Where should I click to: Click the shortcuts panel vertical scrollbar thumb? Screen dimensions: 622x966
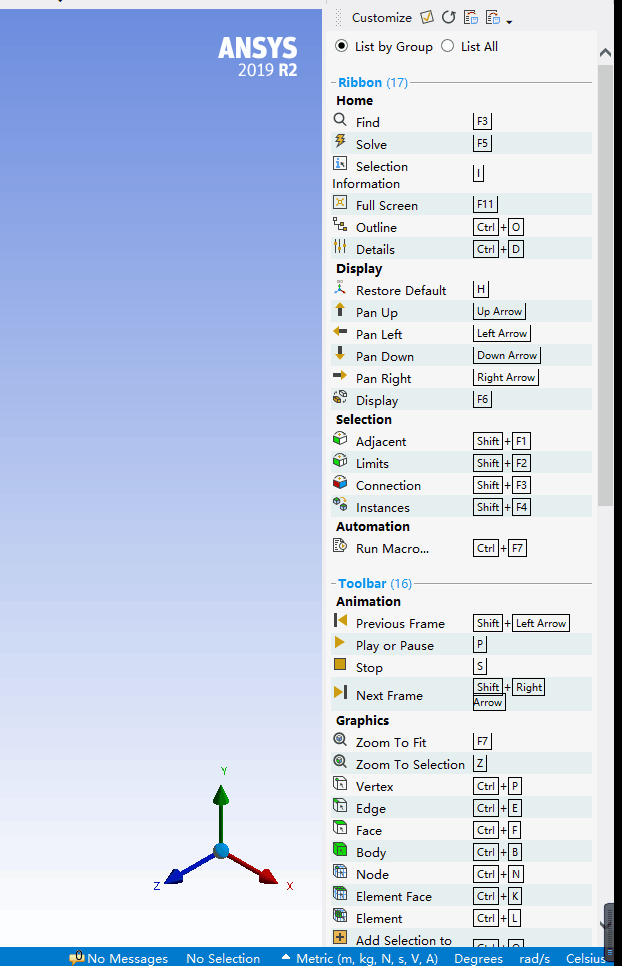pos(605,285)
